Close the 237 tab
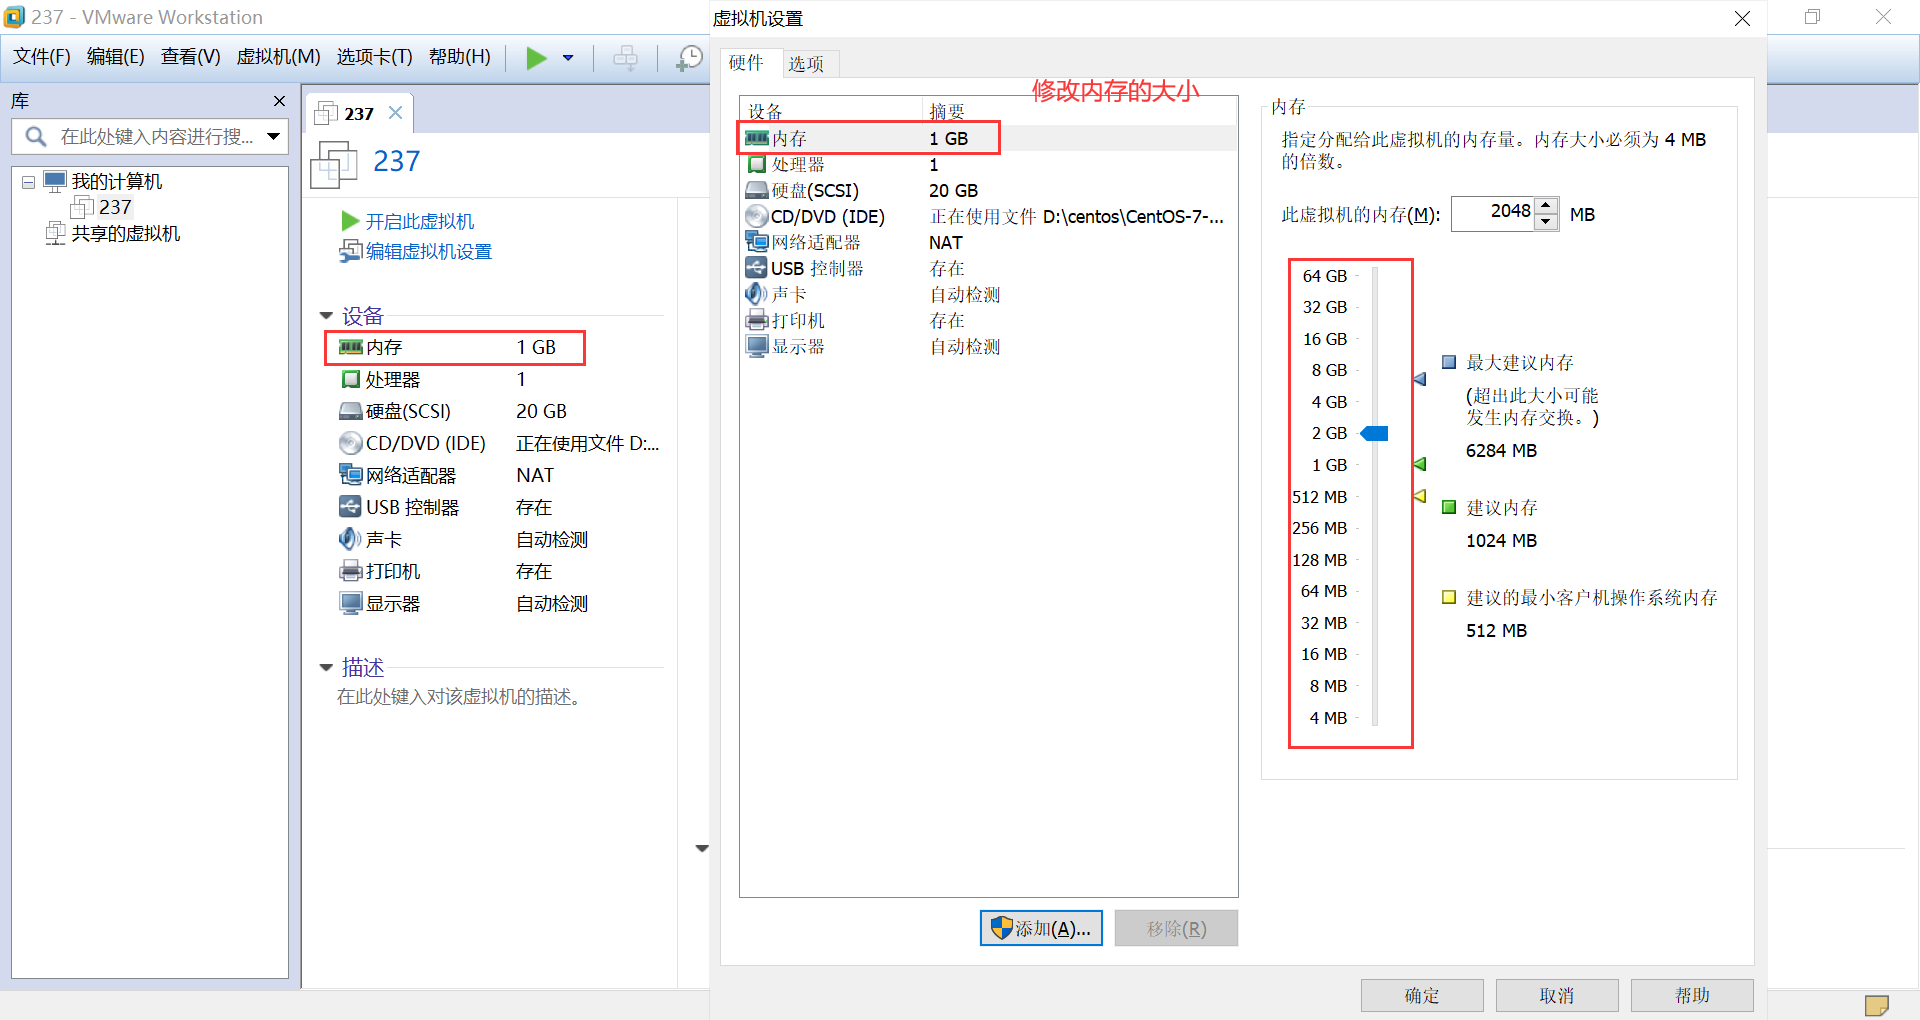 [395, 113]
